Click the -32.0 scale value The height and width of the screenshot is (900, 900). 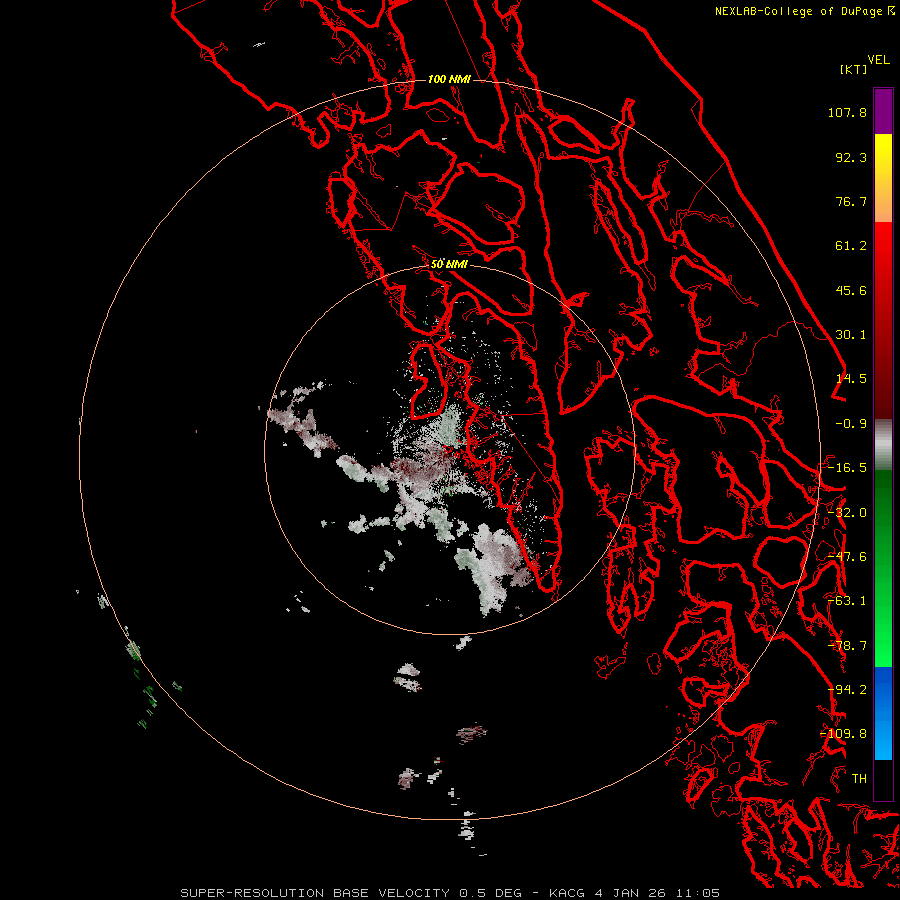(x=847, y=513)
